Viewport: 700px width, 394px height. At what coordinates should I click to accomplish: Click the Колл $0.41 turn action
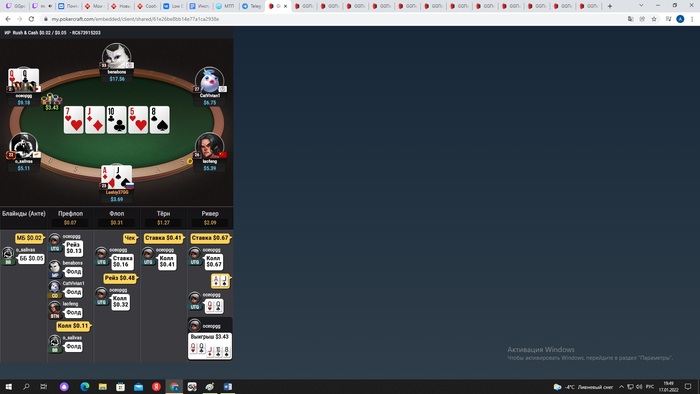coord(167,261)
